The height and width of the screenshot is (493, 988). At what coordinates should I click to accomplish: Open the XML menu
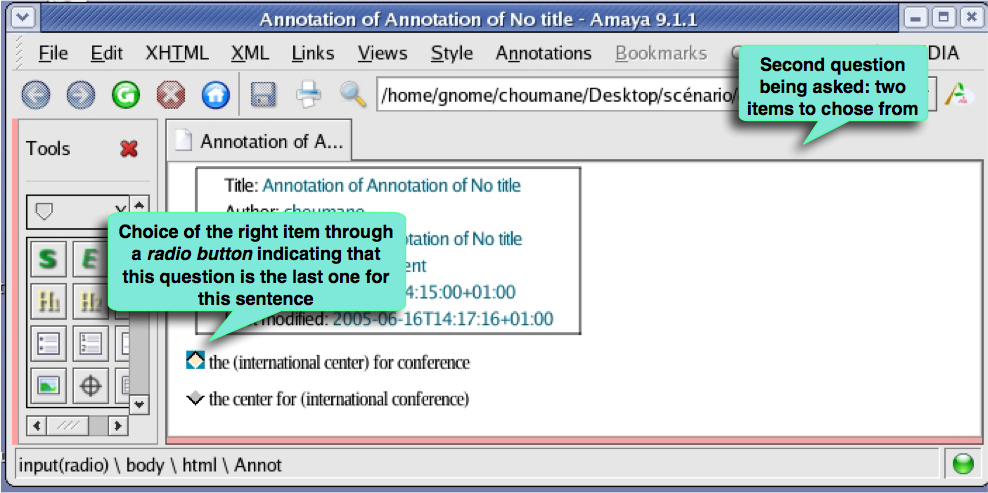coord(250,54)
